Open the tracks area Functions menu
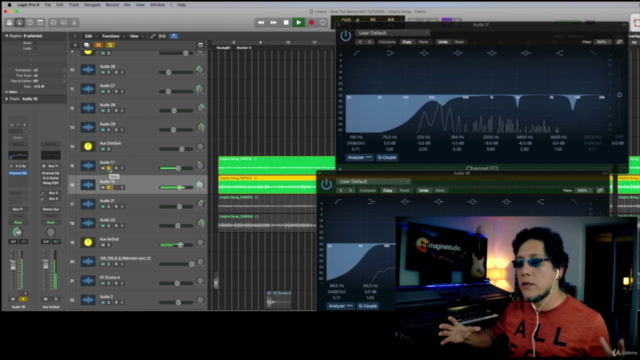This screenshot has width=640, height=360. [x=113, y=36]
